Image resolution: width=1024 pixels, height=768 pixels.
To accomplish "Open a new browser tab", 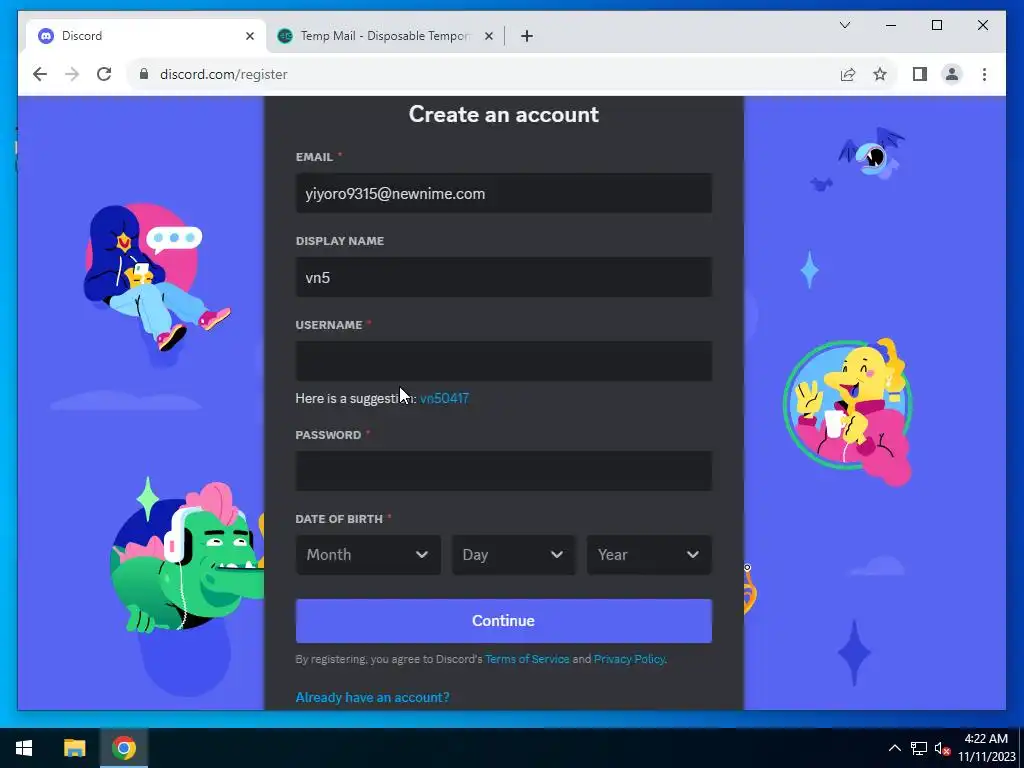I will coord(527,36).
